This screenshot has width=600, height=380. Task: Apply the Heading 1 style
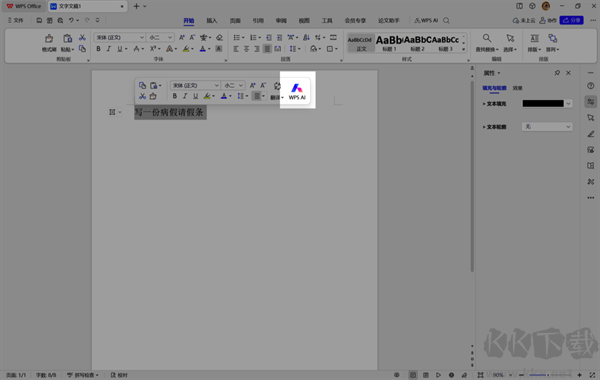tap(389, 42)
